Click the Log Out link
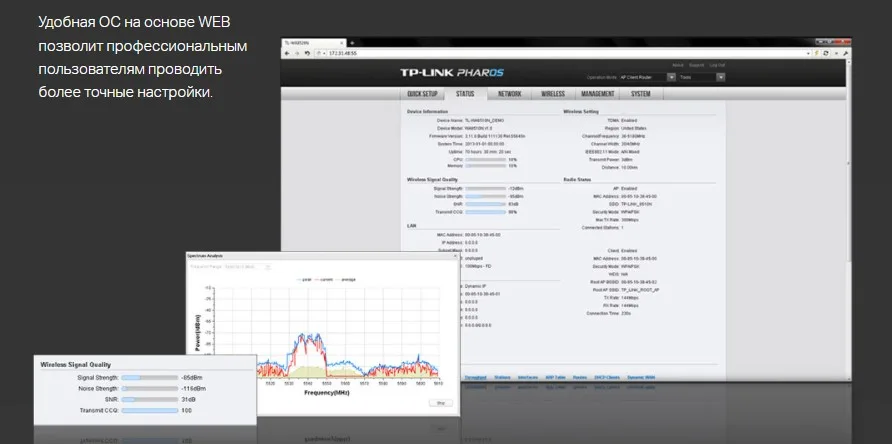 [x=718, y=65]
